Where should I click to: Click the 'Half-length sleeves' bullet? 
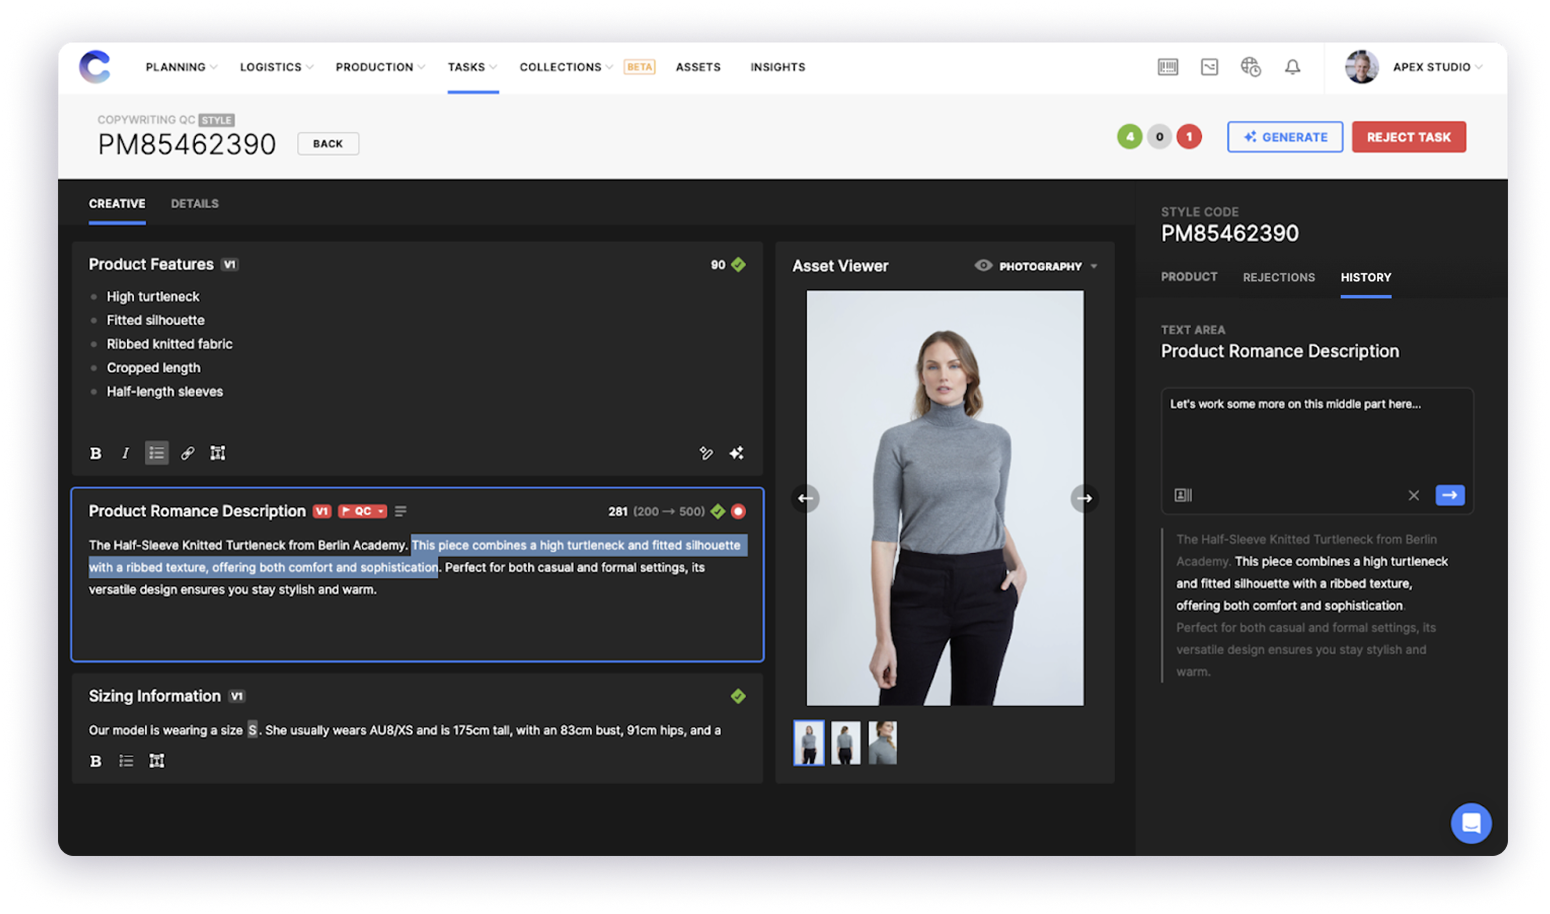pyautogui.click(x=165, y=392)
